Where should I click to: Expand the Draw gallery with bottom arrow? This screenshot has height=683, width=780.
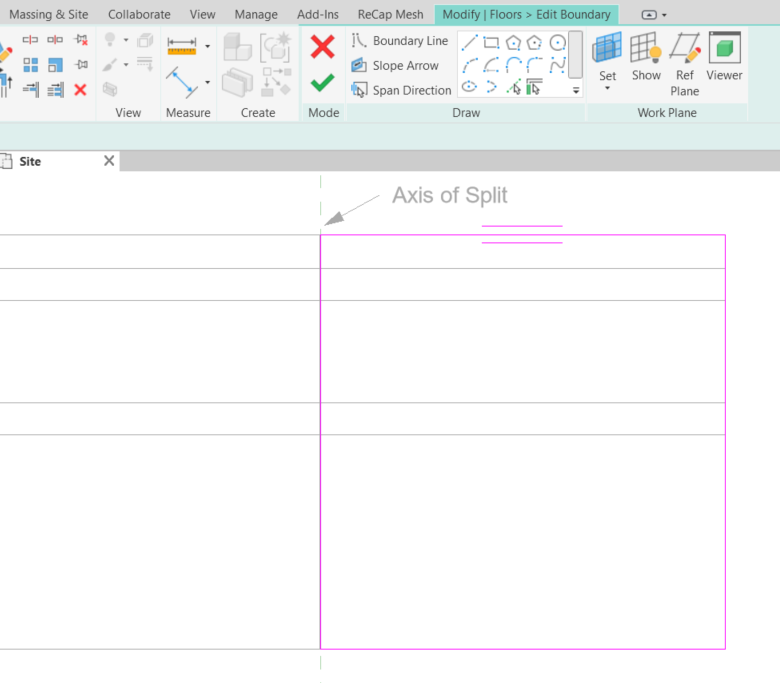point(576,90)
